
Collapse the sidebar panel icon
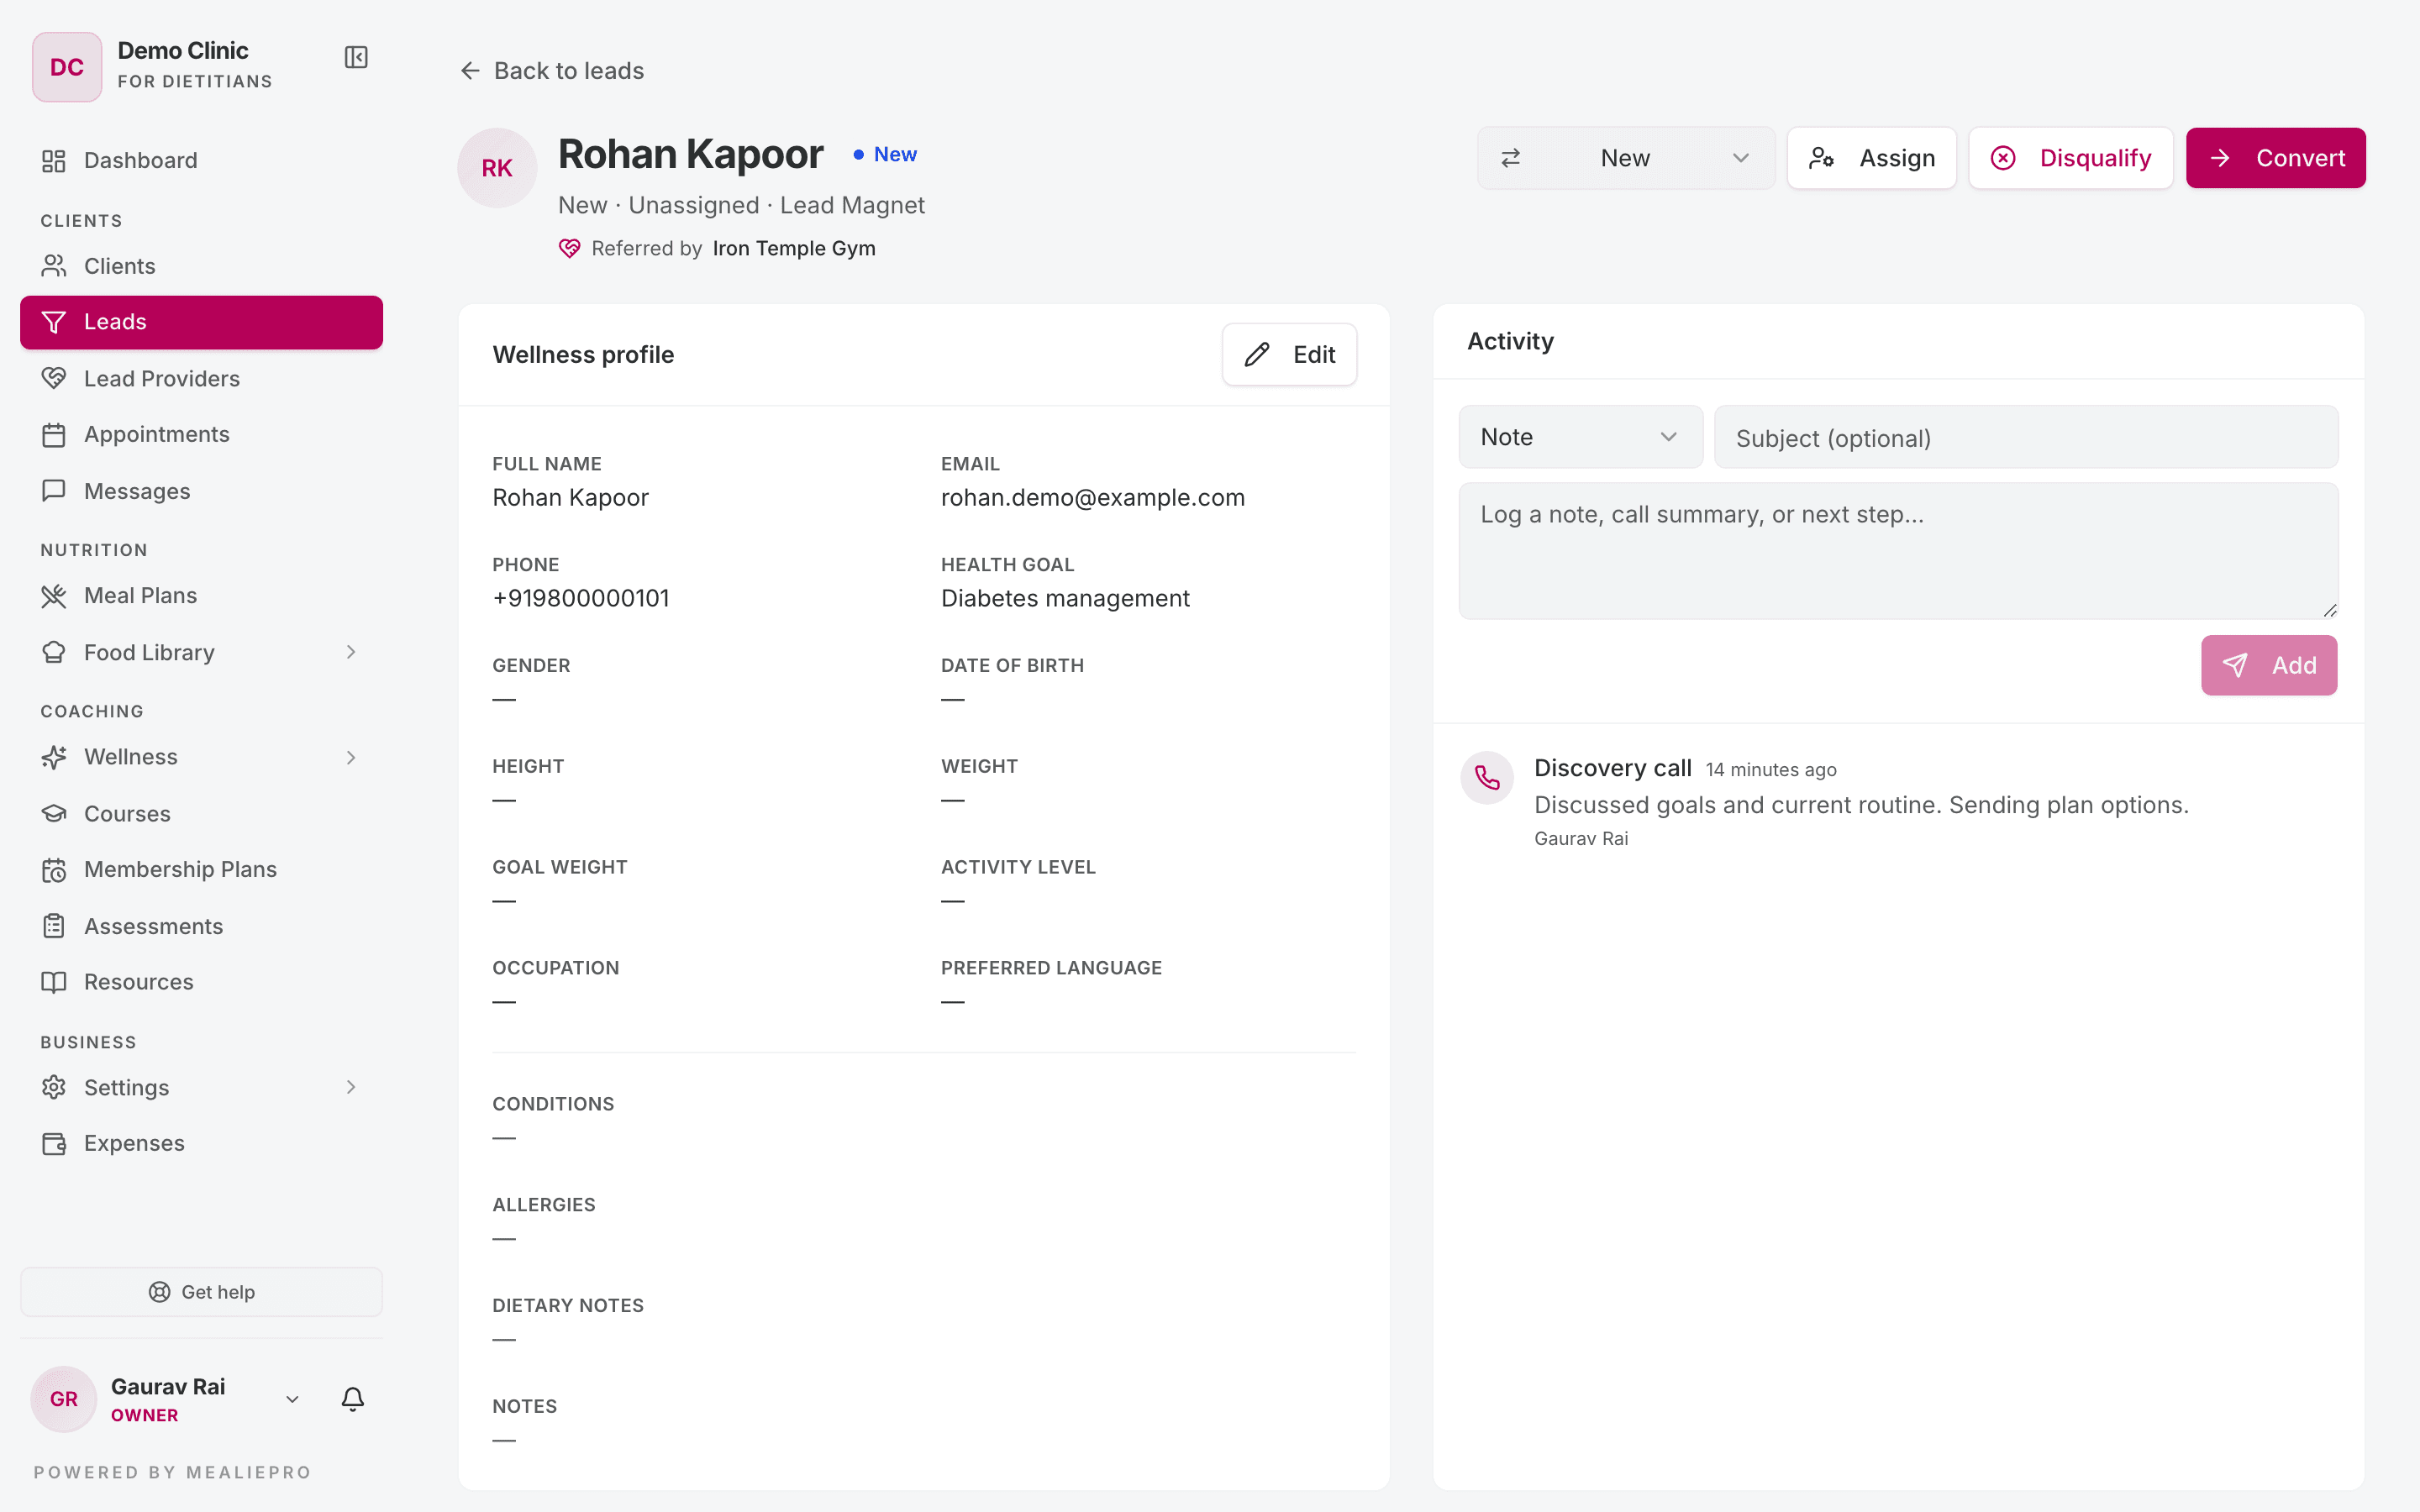point(356,57)
